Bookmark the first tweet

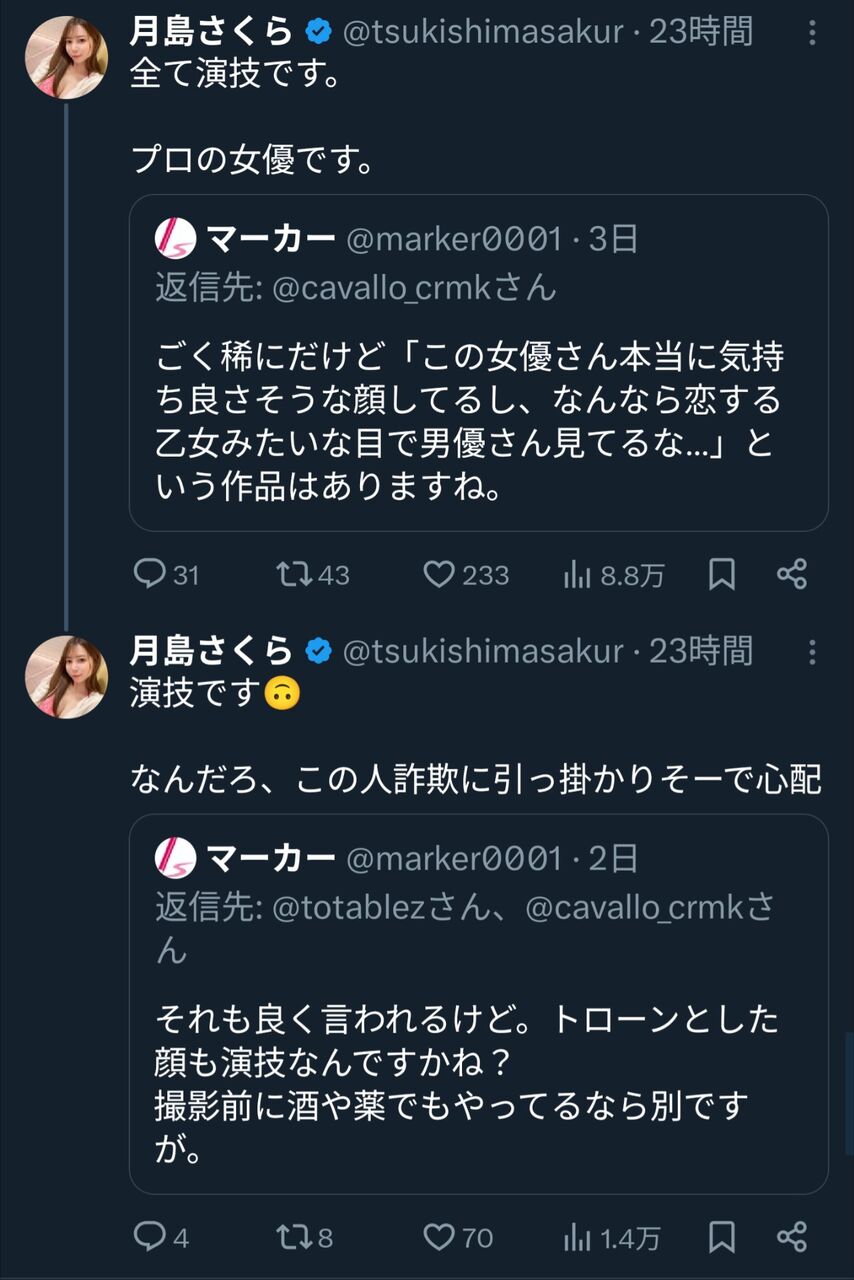point(722,575)
